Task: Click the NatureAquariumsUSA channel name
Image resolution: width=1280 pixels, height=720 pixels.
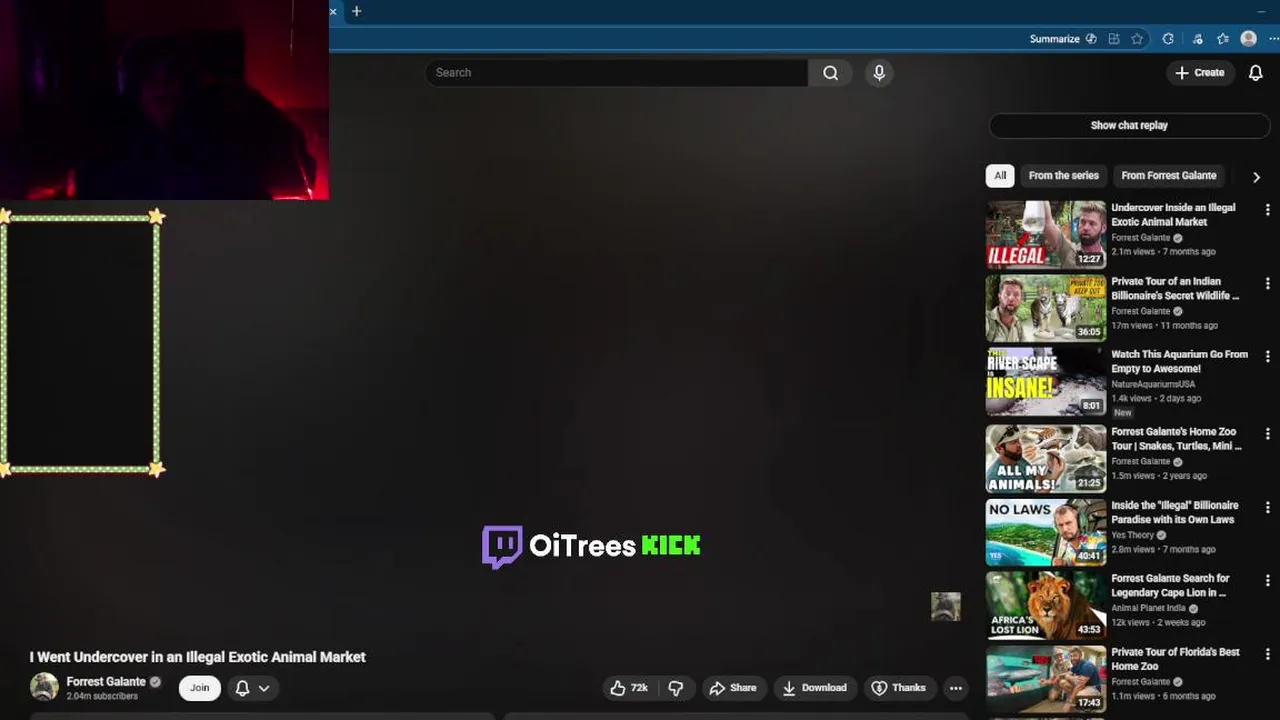Action: point(1153,384)
